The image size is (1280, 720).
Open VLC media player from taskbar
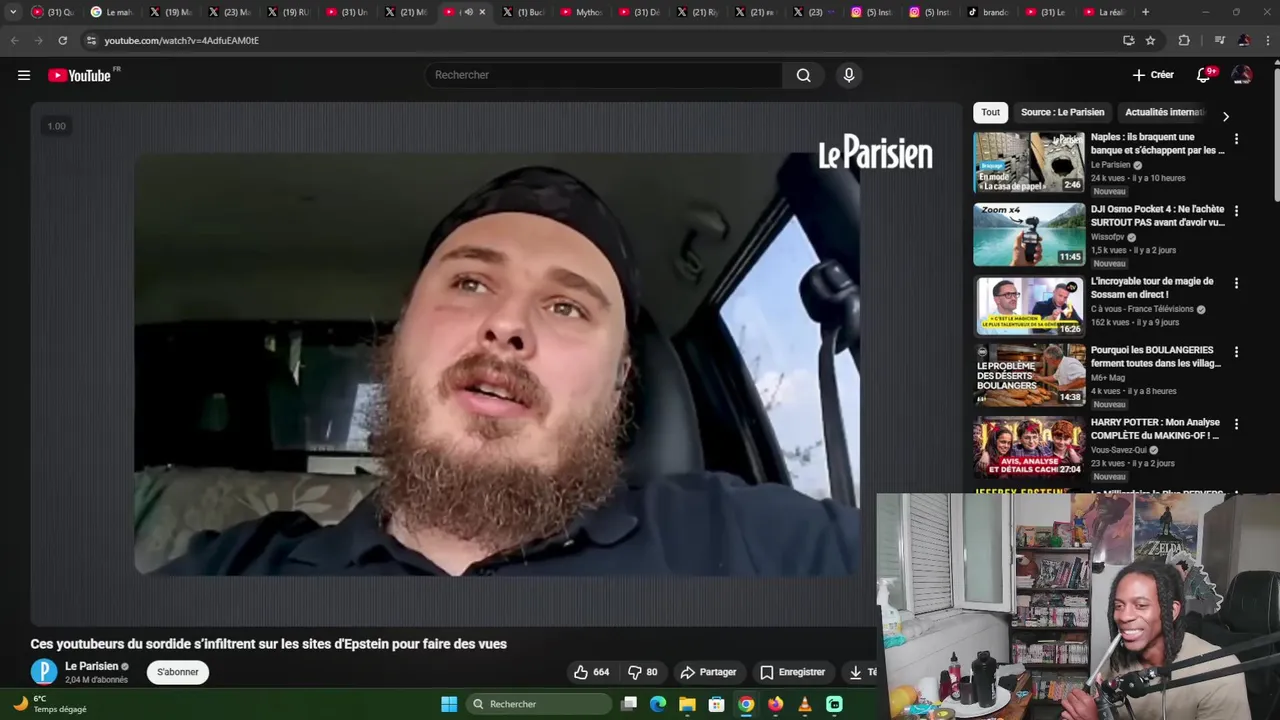coord(805,704)
